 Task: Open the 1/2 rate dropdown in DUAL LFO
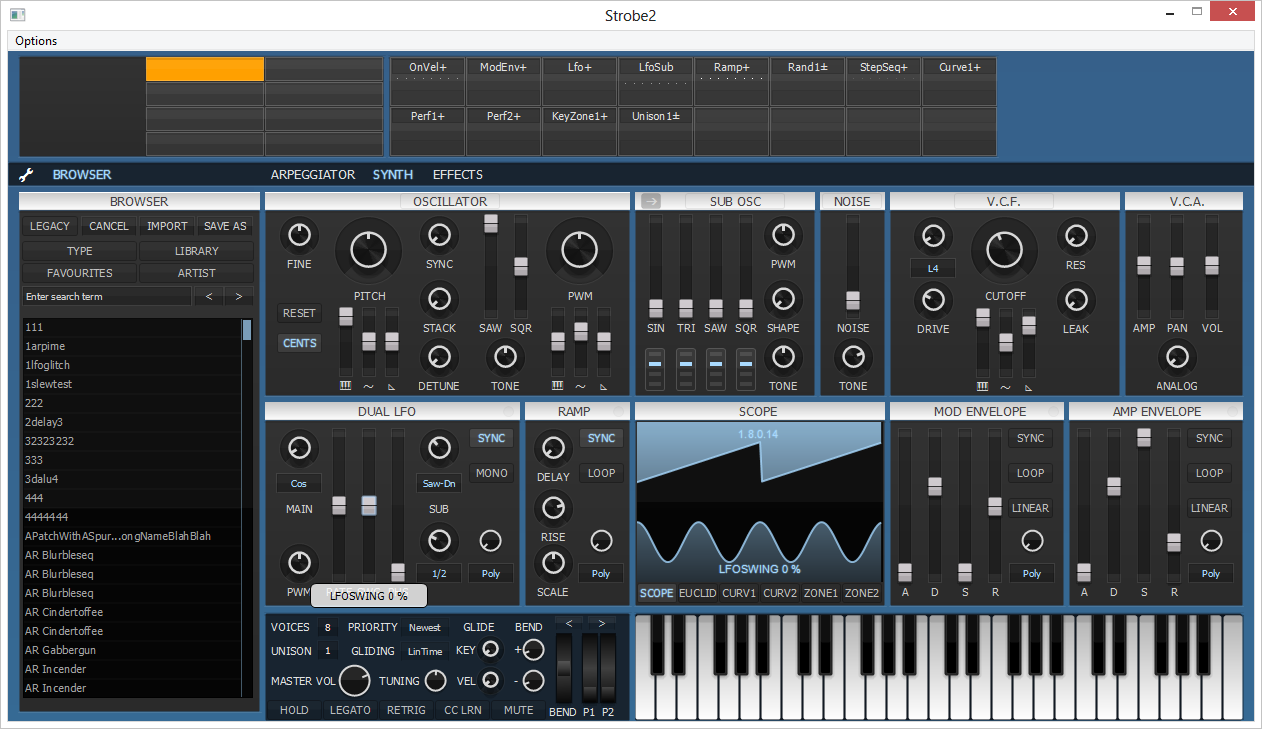(x=438, y=573)
